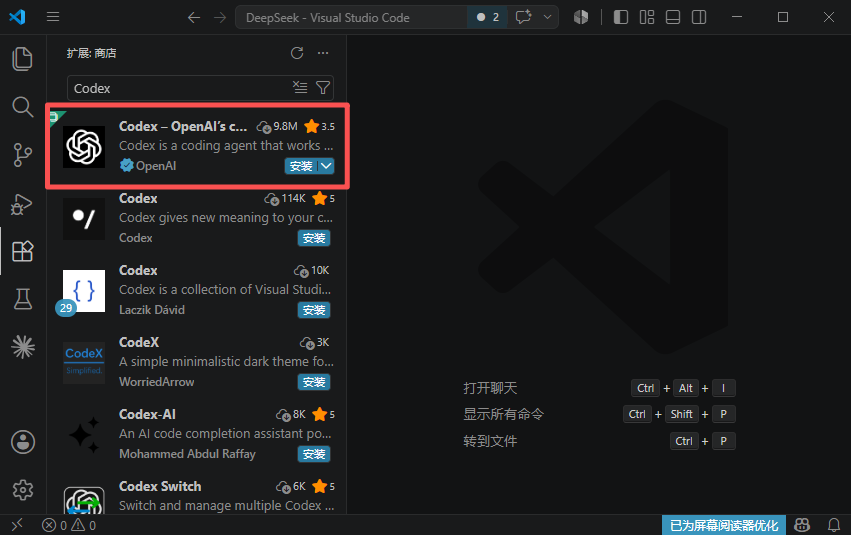This screenshot has width=851, height=535.
Task: Install the Codex extension by Laczik Dávid
Action: coord(314,310)
